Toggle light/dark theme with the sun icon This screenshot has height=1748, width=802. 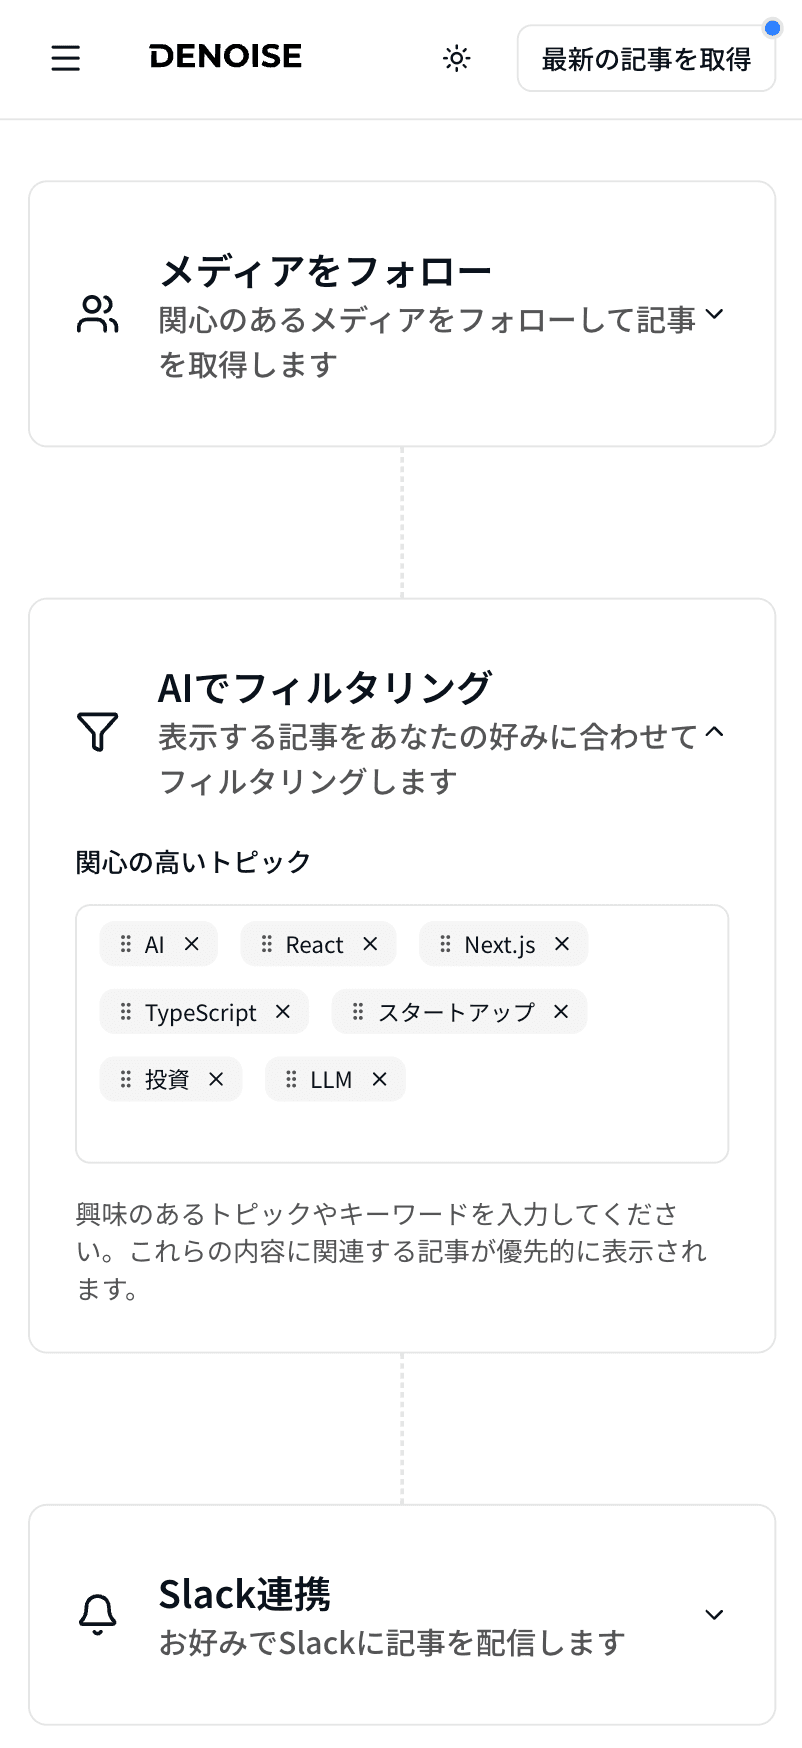tap(456, 59)
